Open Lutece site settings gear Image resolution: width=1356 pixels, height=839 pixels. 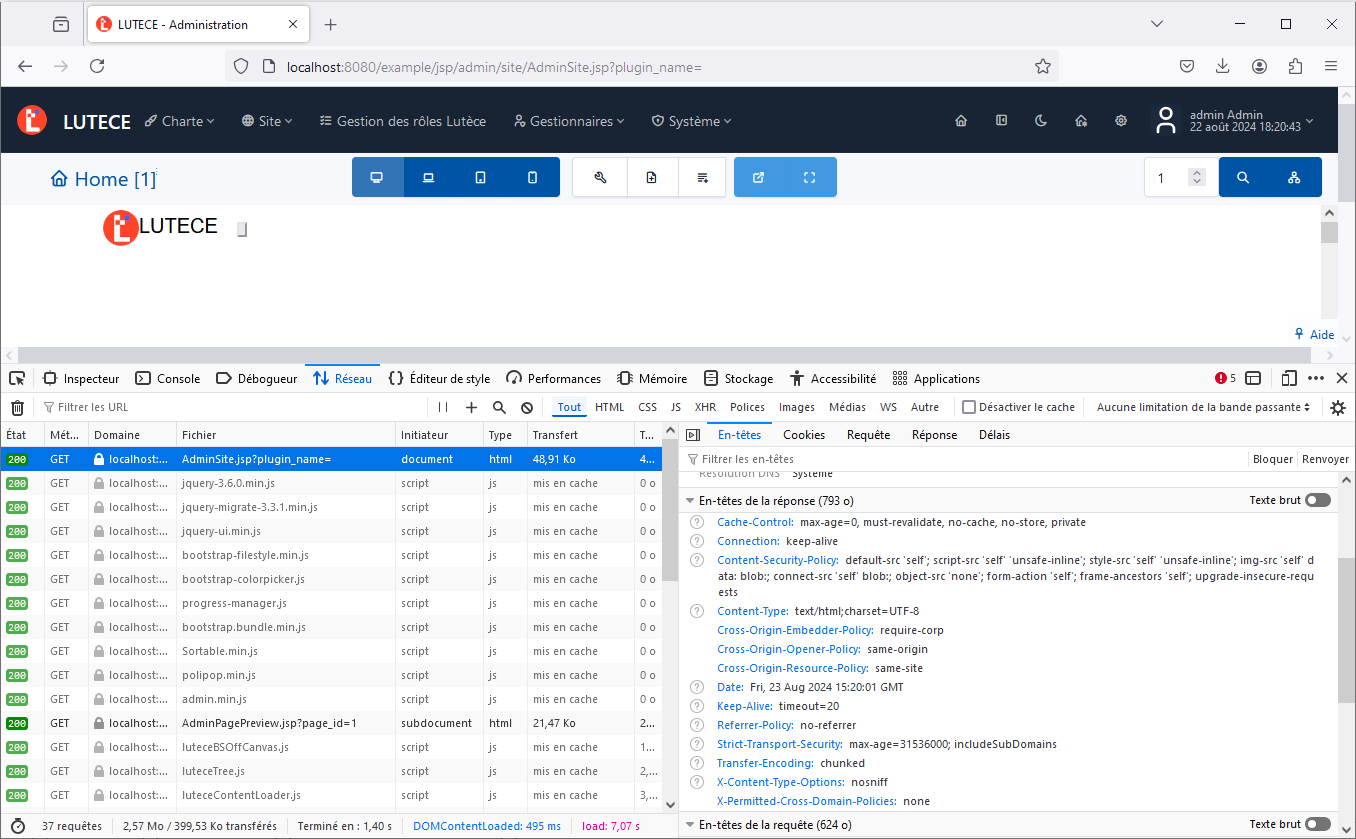(x=1121, y=120)
